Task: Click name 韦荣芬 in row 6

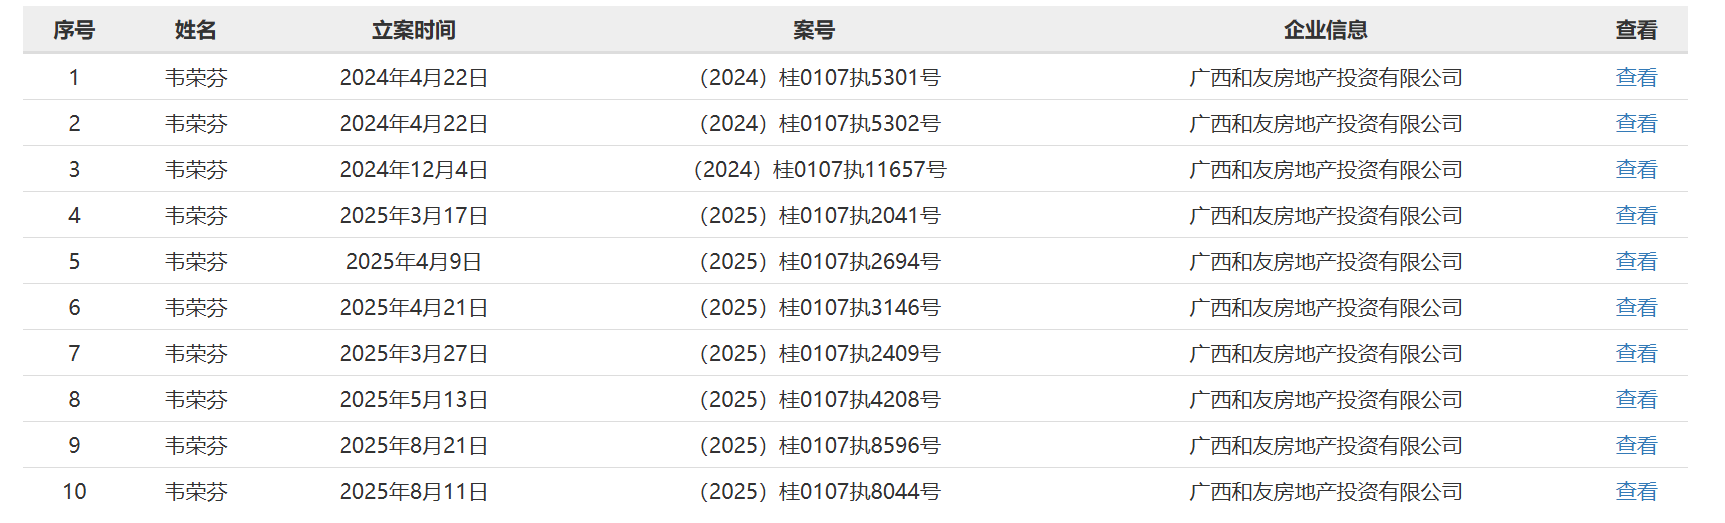Action: tap(196, 307)
